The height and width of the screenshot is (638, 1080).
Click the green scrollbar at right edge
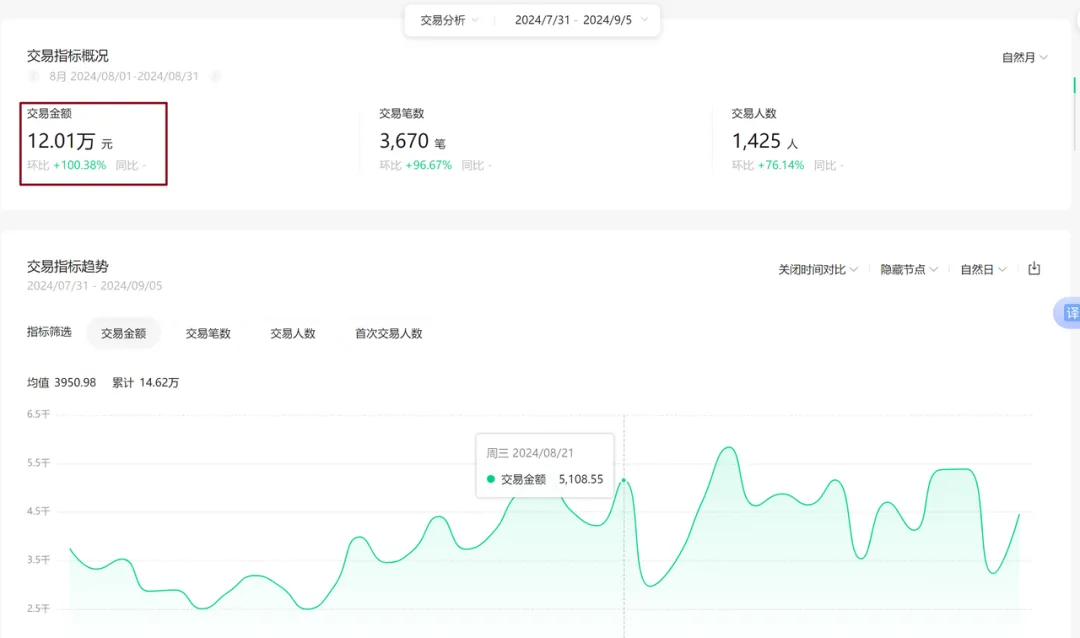click(1074, 85)
